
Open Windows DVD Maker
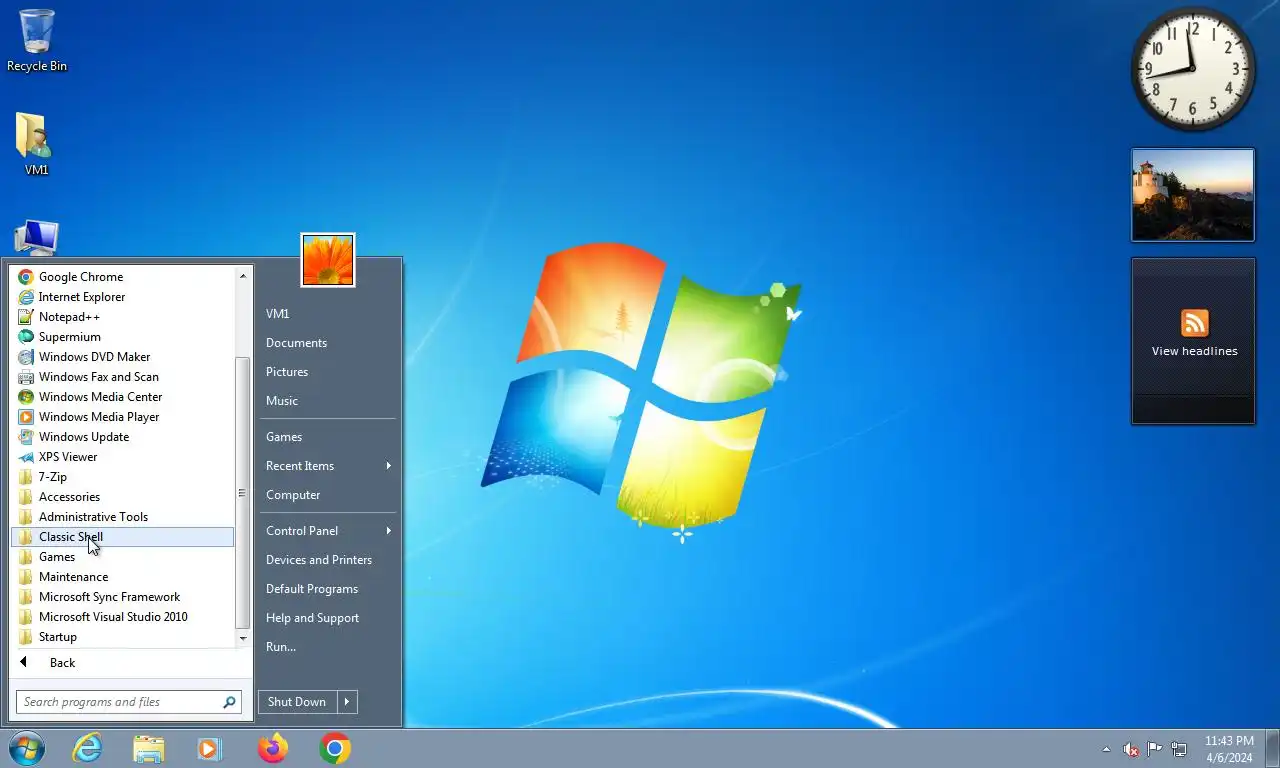(122, 357)
